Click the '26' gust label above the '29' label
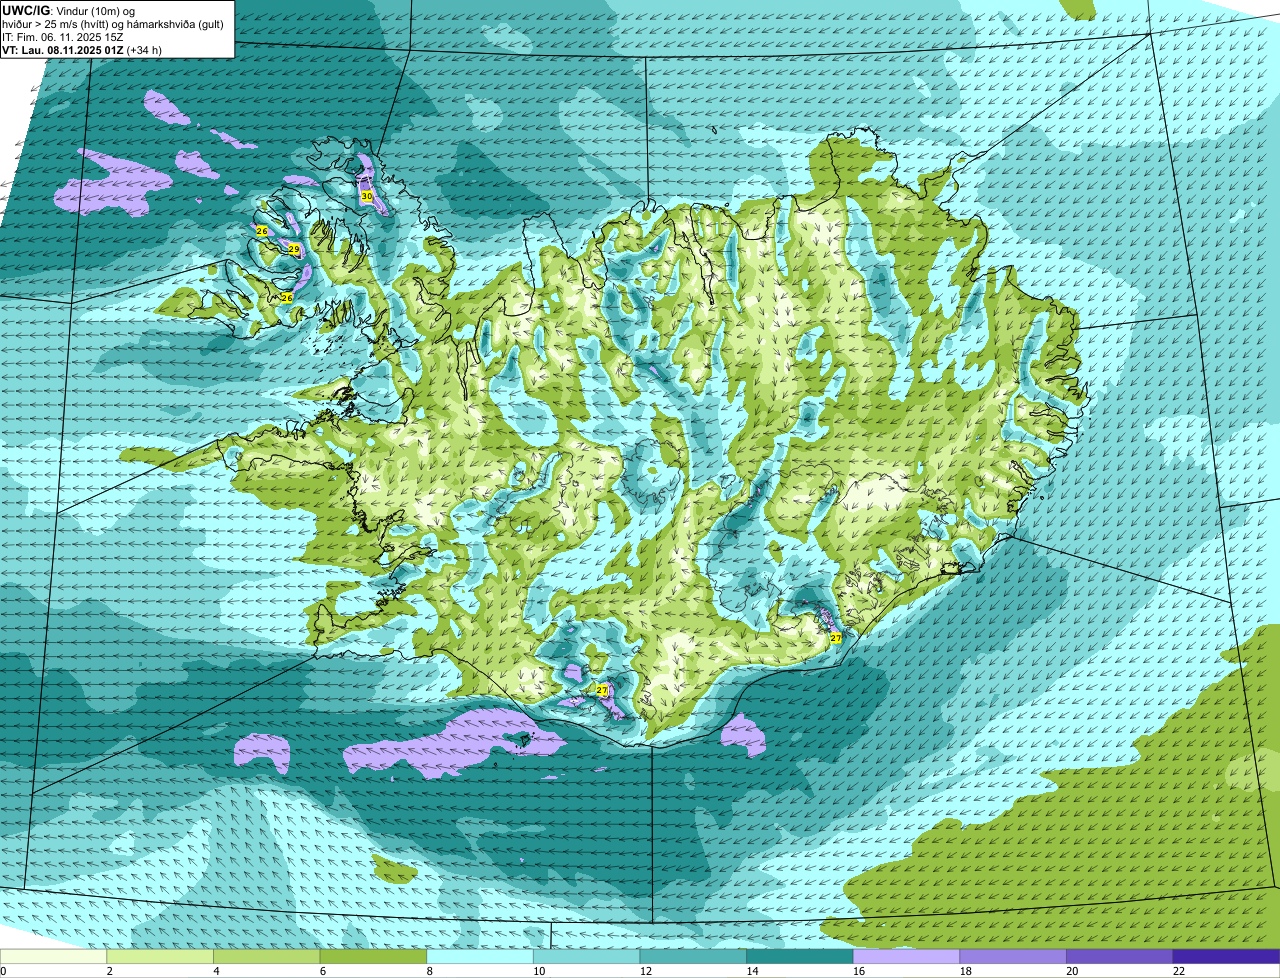The width and height of the screenshot is (1280, 978). pos(262,231)
